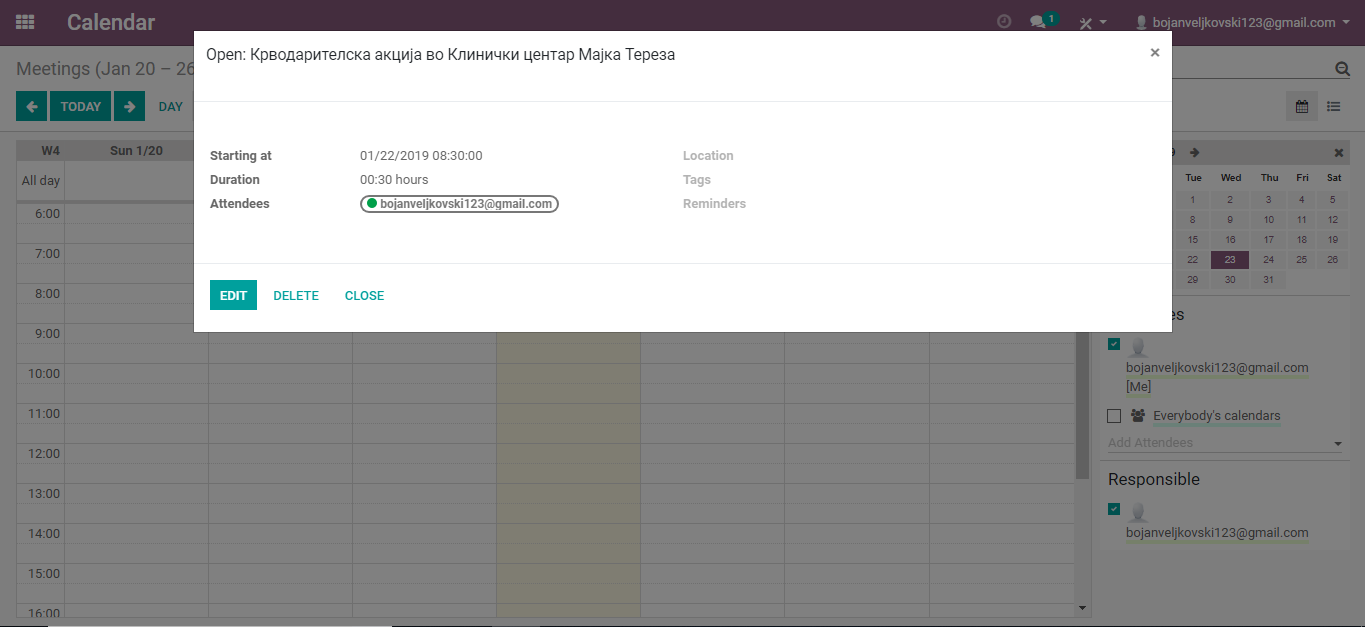
Task: Switch to calendar view icon
Action: coord(1302,106)
